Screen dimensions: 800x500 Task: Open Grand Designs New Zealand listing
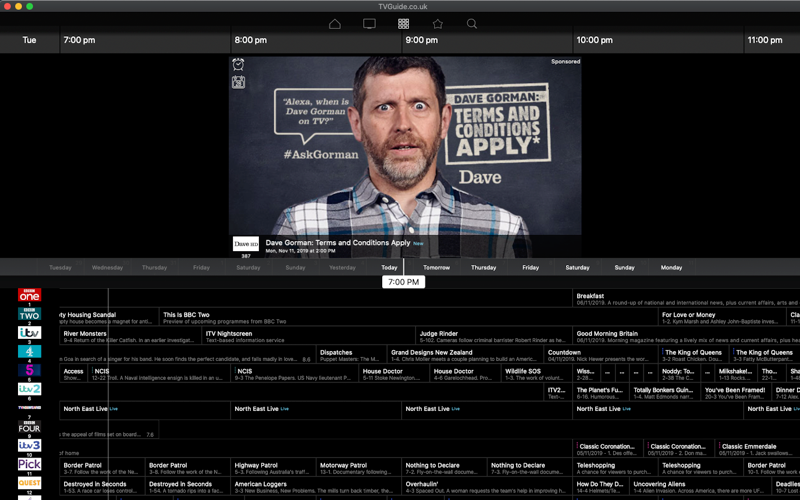465,355
